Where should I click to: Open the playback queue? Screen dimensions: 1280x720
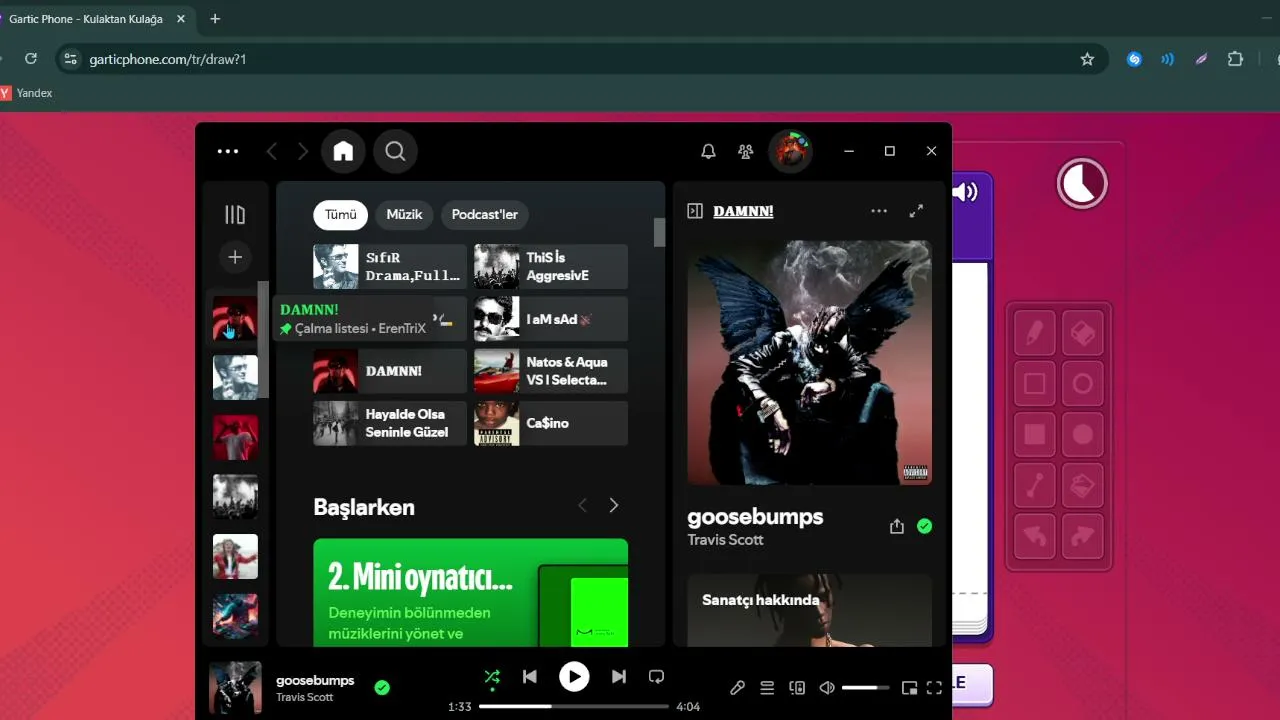click(x=767, y=688)
